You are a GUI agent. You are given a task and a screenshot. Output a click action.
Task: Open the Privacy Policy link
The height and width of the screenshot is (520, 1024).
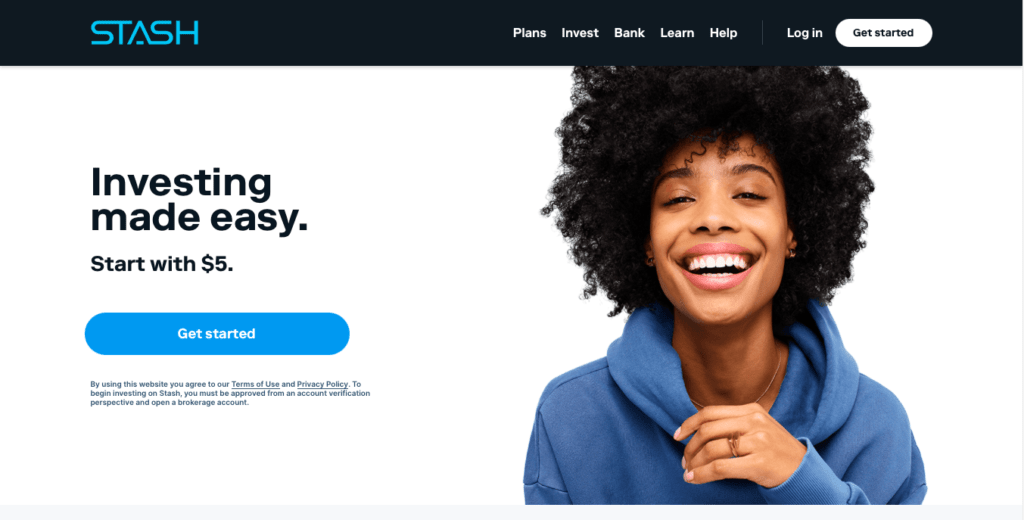(323, 384)
